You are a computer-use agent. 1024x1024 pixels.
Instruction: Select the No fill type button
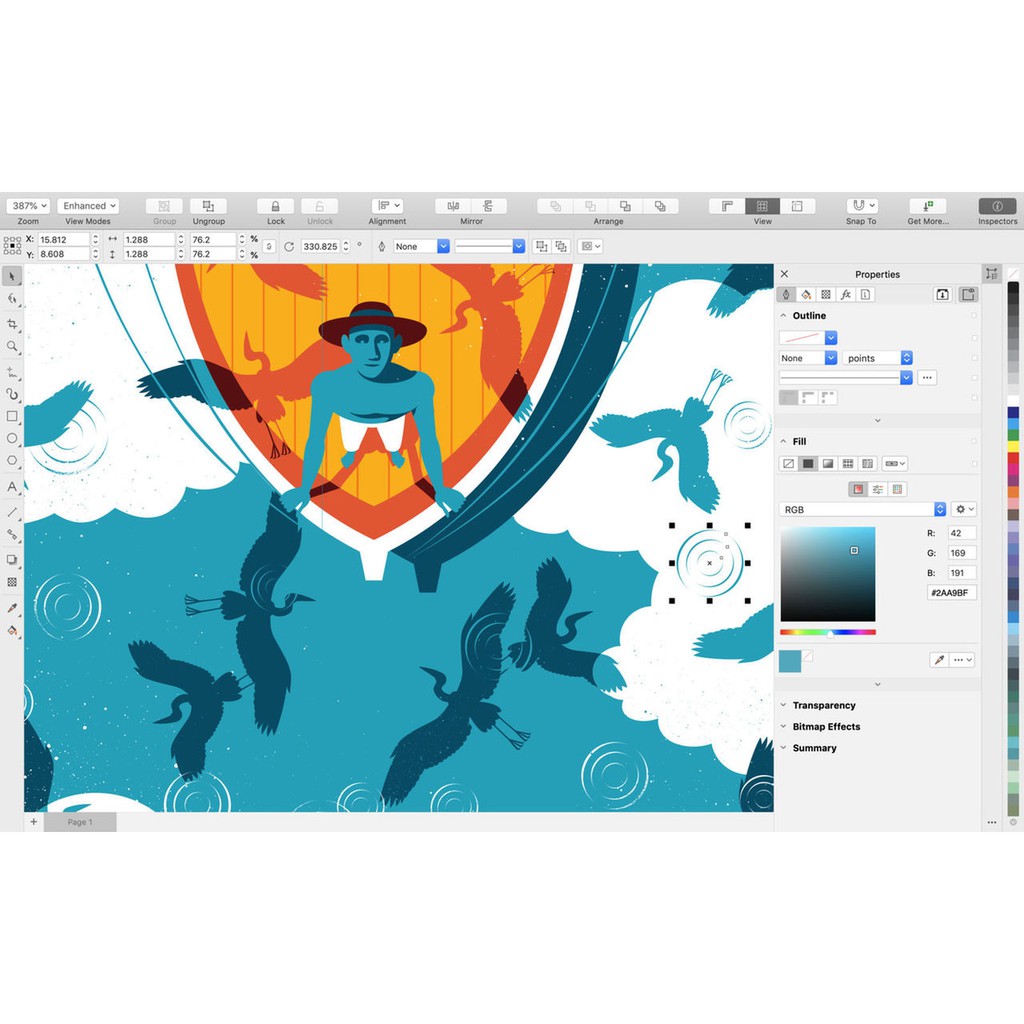click(788, 464)
